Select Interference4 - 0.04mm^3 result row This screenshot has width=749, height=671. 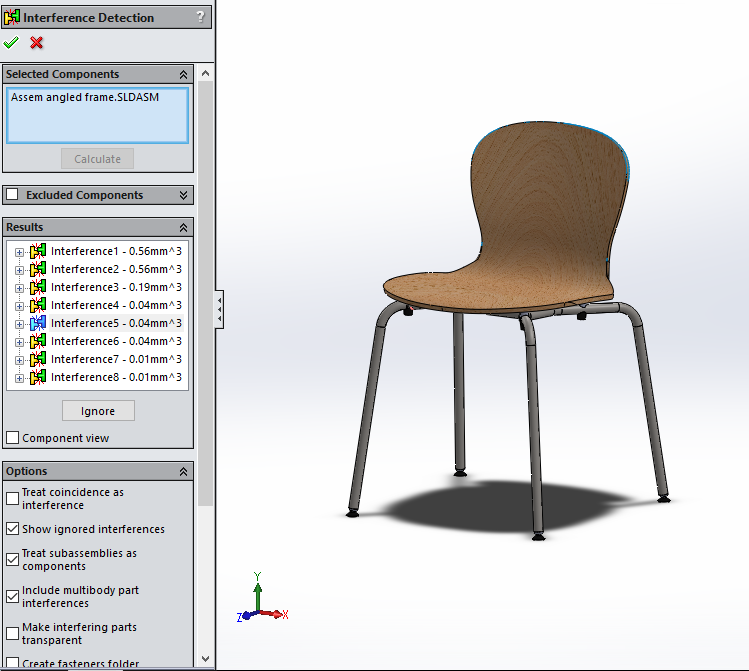116,305
